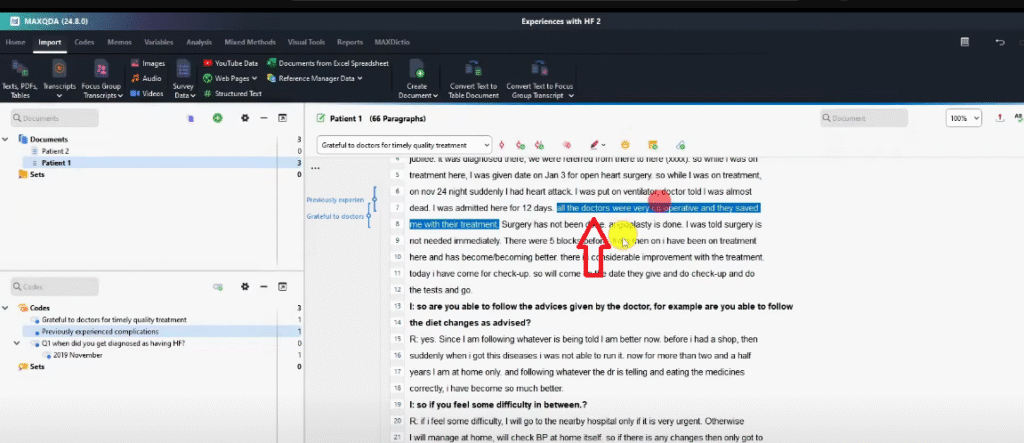Screen dimensions: 1024x443
Task: Click the link/paperclip icon
Action: point(680,144)
